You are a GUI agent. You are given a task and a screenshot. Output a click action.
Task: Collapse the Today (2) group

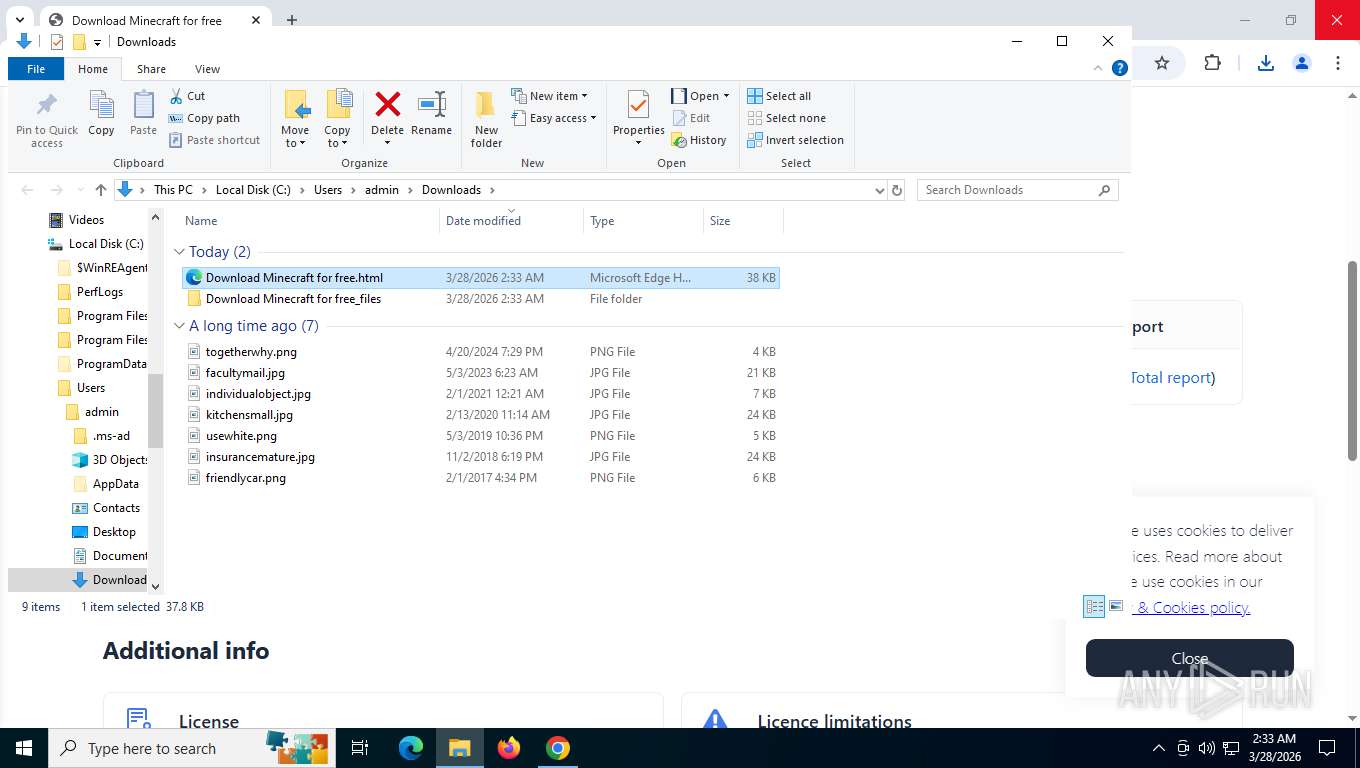click(x=180, y=252)
